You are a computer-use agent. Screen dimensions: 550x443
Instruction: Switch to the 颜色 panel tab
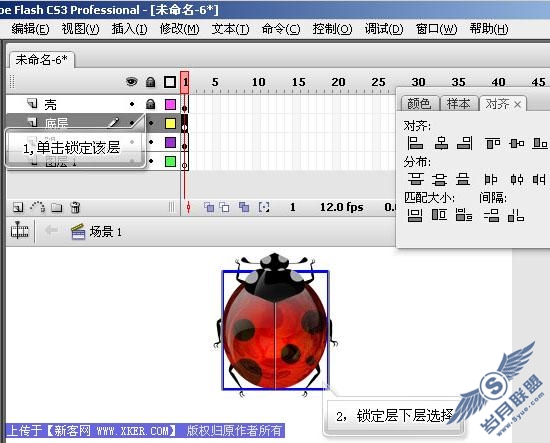click(x=419, y=103)
